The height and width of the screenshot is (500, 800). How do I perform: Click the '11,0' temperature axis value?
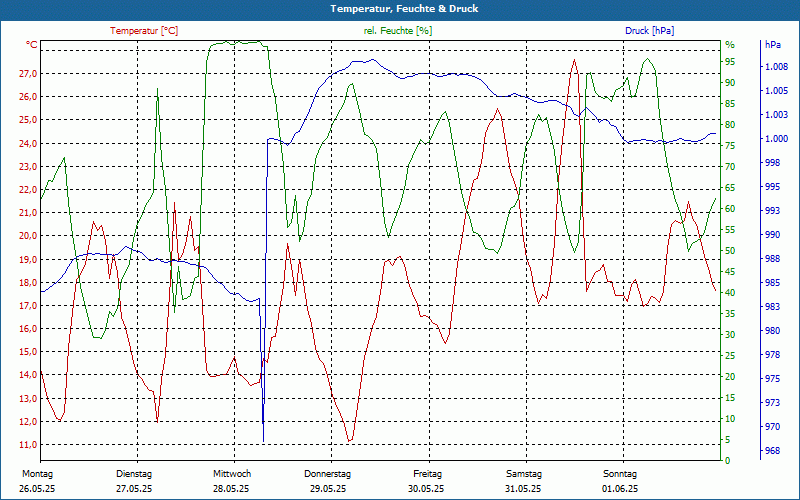28,444
